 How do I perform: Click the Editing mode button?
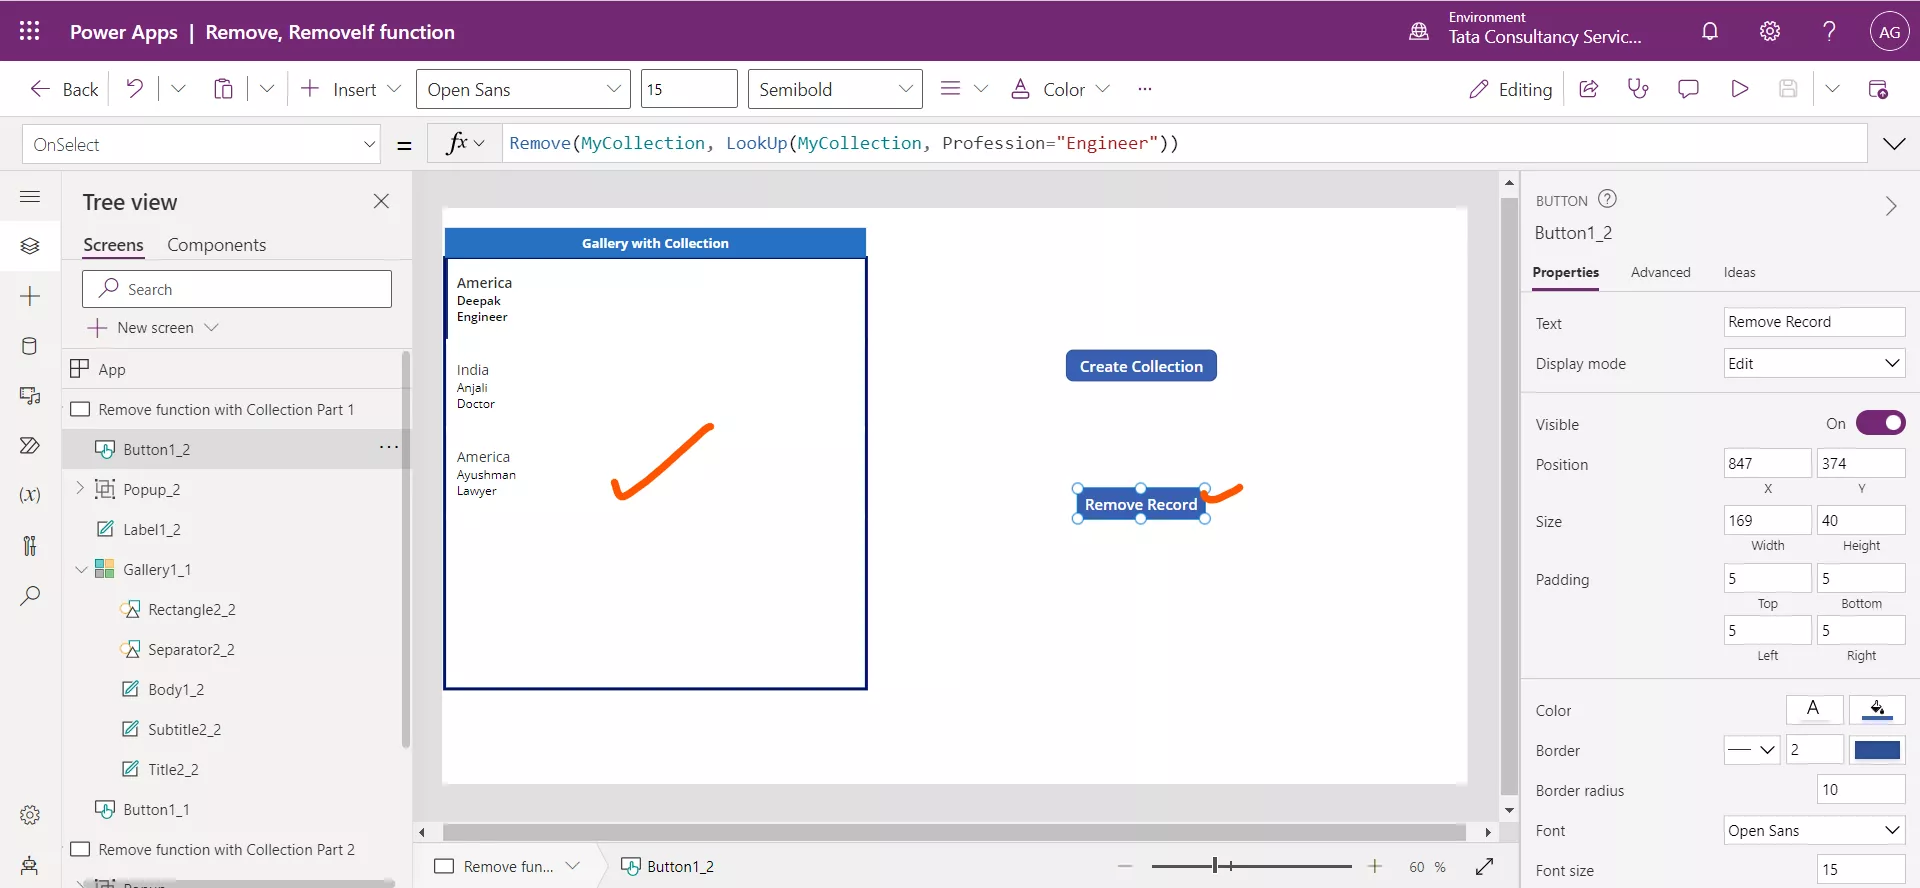1510,89
